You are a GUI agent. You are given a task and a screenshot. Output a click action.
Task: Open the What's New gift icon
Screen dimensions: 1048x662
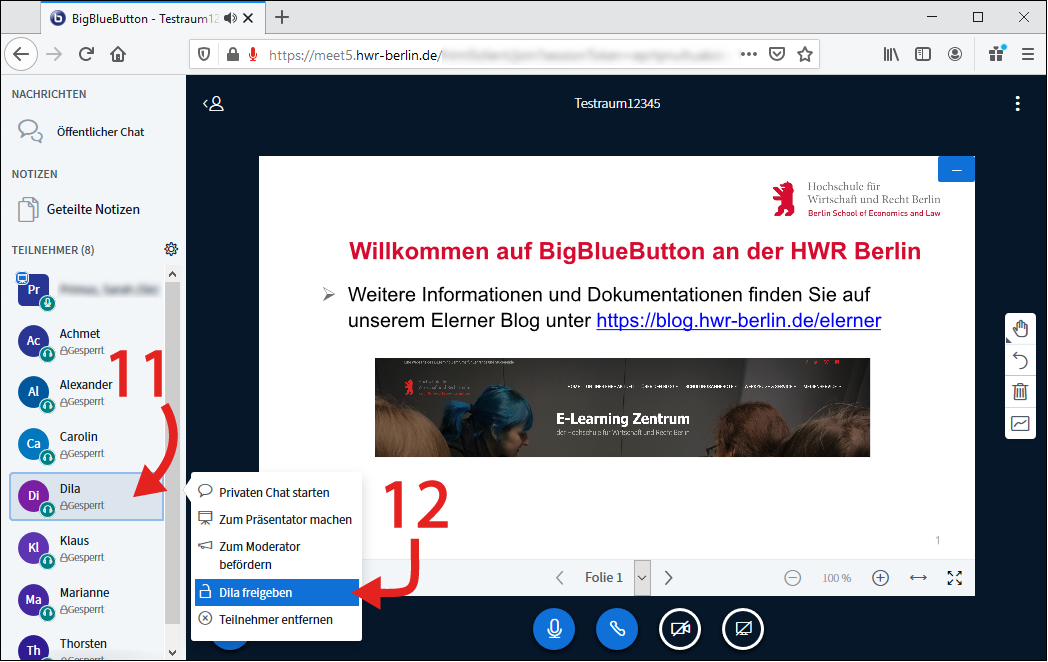point(997,53)
